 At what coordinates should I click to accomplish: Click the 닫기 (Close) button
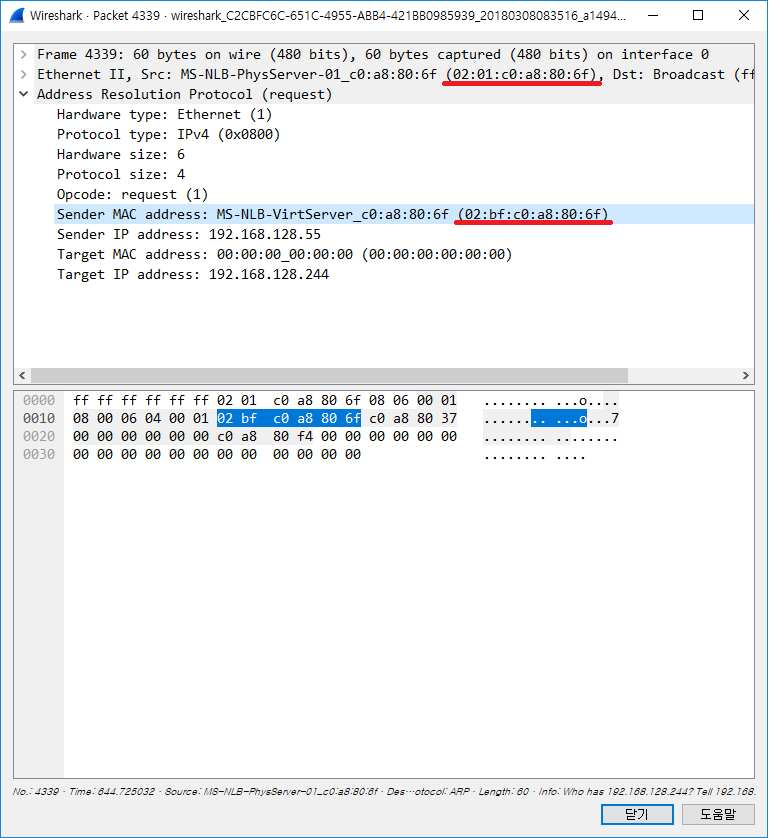tap(637, 814)
